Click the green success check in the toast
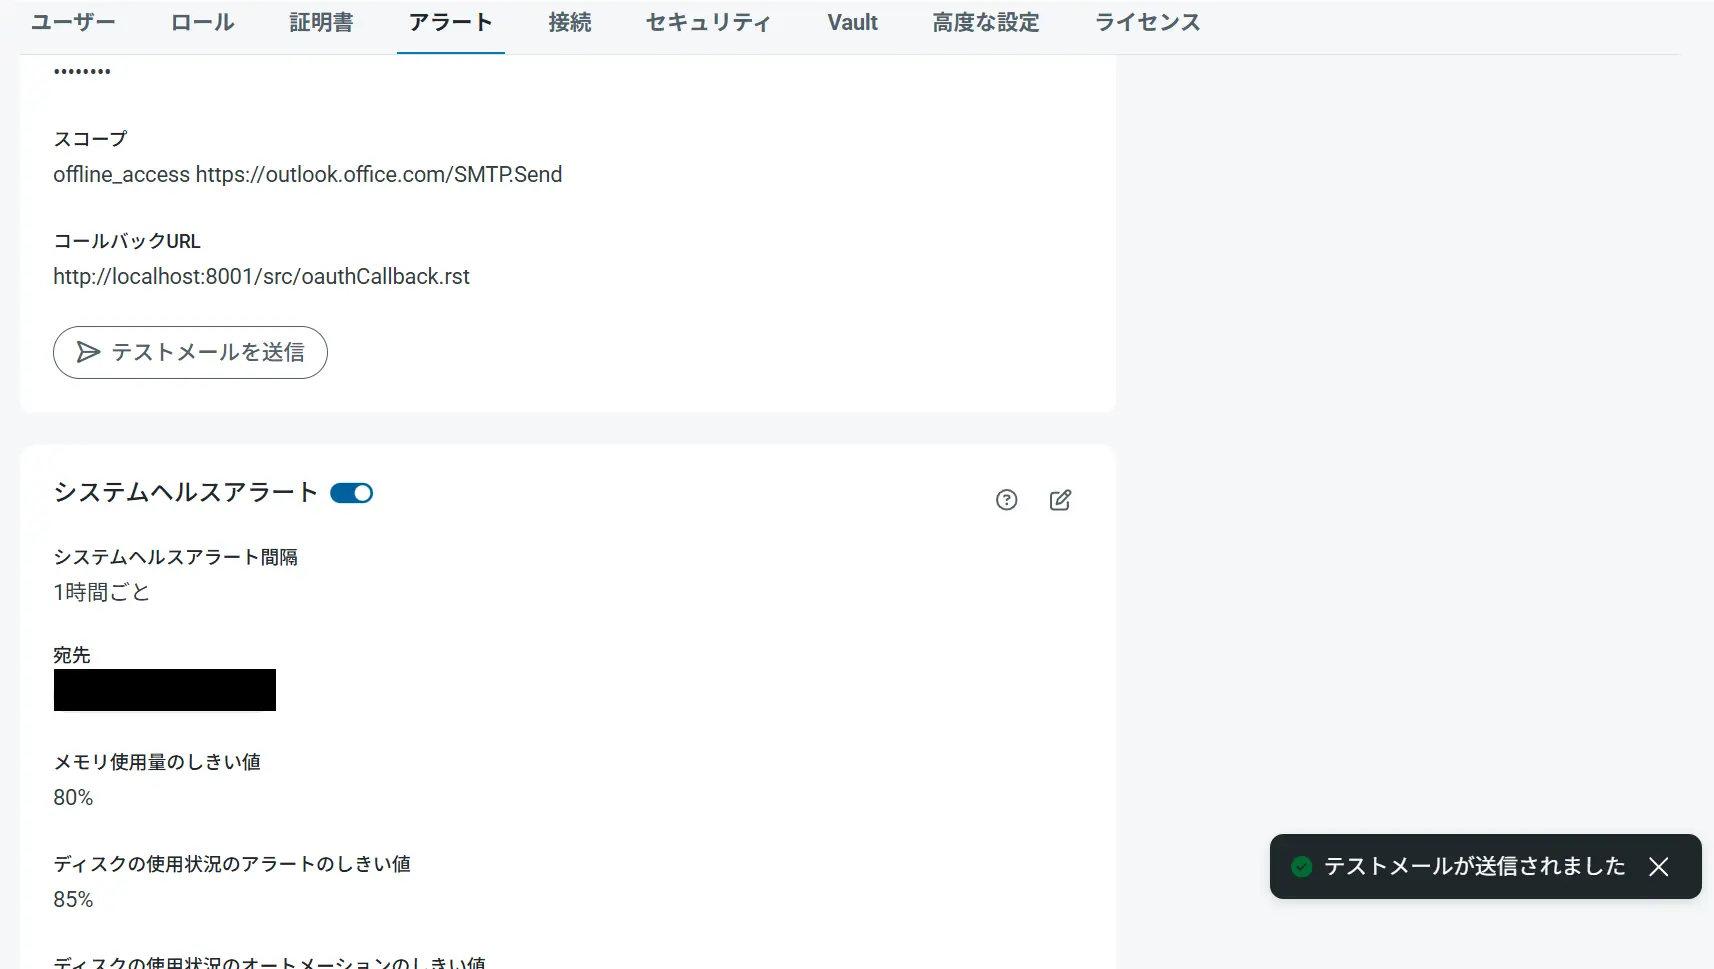The height and width of the screenshot is (969, 1714). point(1301,867)
